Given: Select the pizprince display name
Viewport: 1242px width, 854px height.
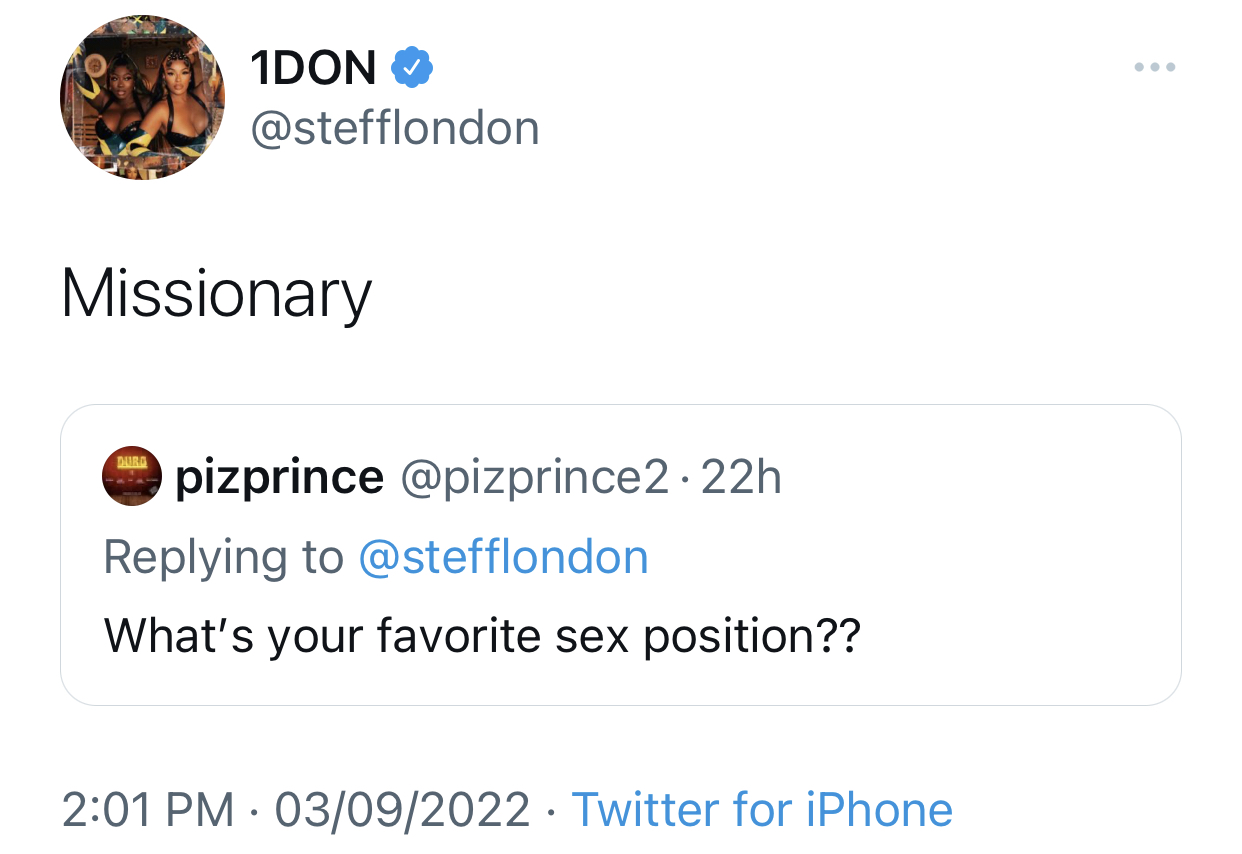Looking at the screenshot, I should pyautogui.click(x=279, y=478).
